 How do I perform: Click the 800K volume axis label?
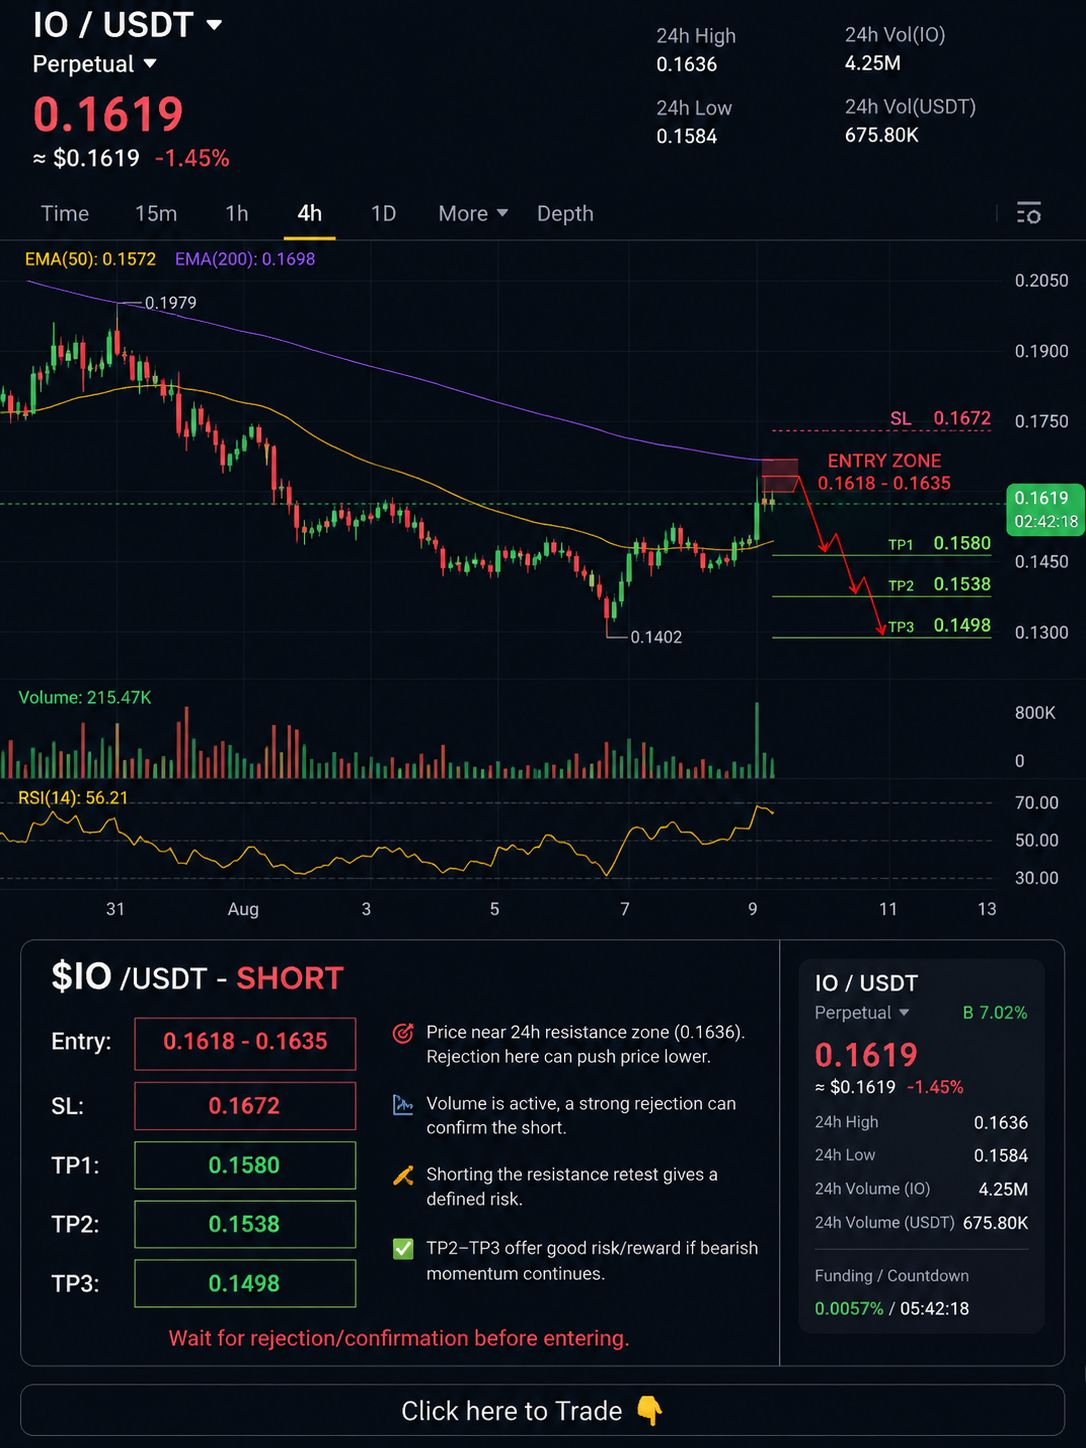(x=1035, y=712)
